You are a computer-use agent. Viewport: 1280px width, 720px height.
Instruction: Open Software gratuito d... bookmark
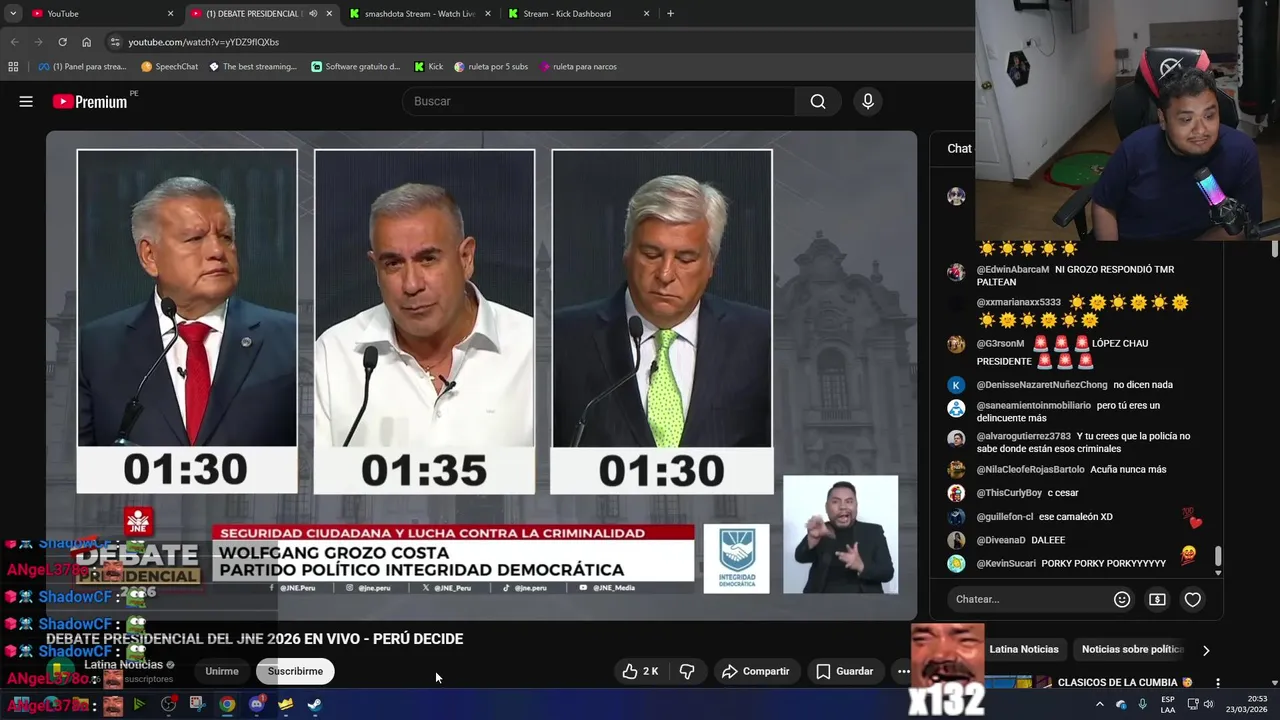(x=356, y=67)
